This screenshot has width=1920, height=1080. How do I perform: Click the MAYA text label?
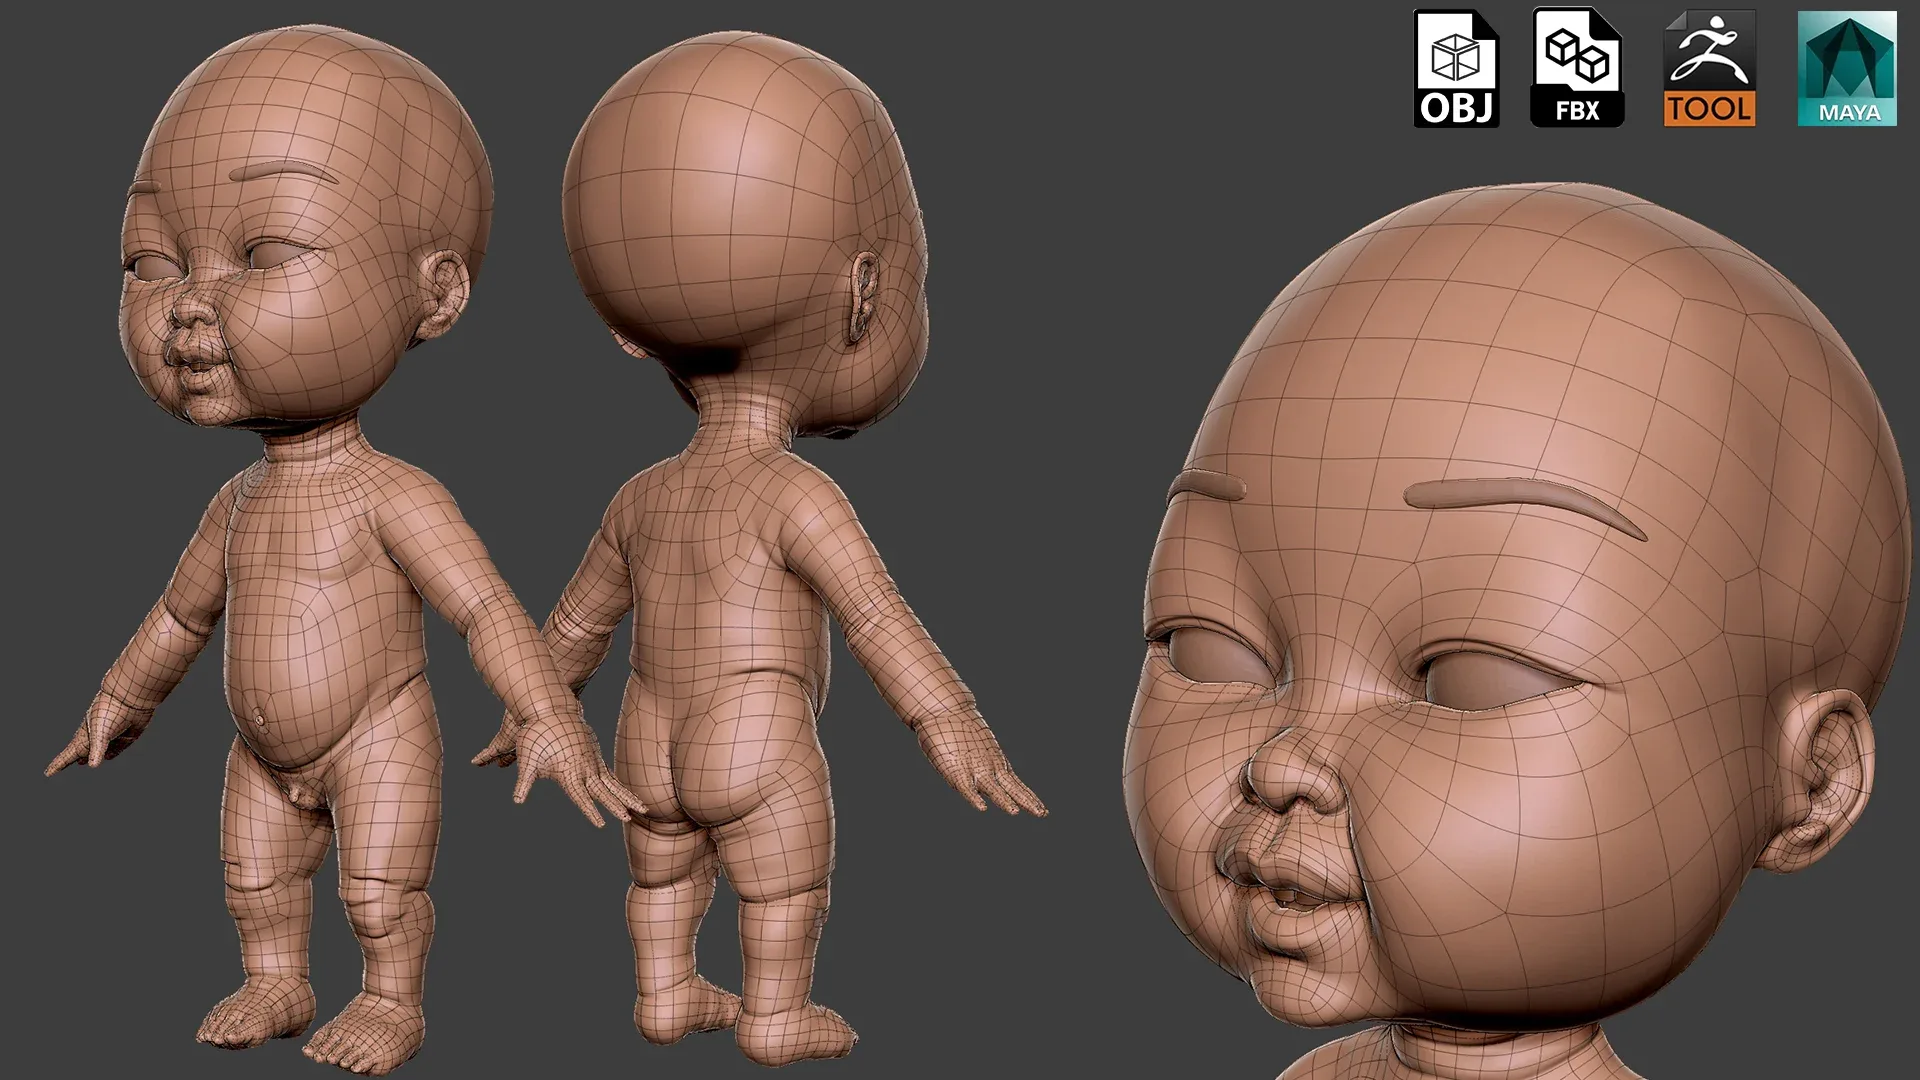[x=1847, y=112]
